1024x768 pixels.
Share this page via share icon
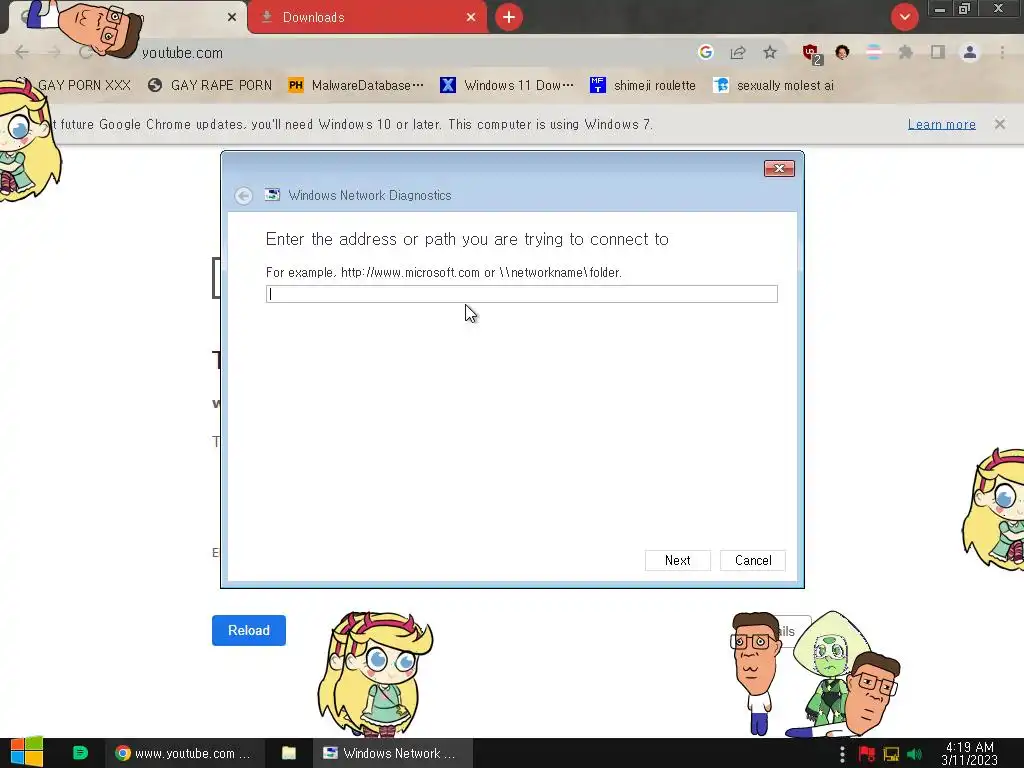(738, 52)
